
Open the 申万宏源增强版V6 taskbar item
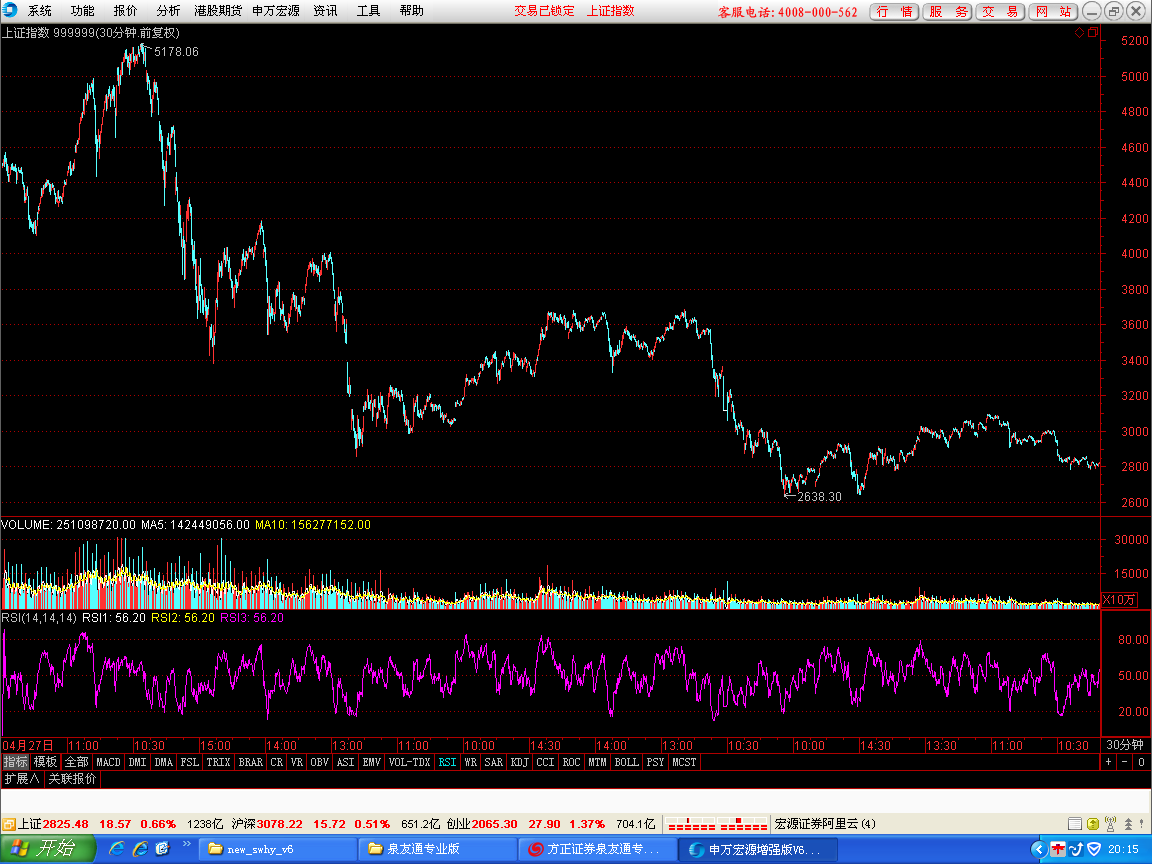click(756, 849)
